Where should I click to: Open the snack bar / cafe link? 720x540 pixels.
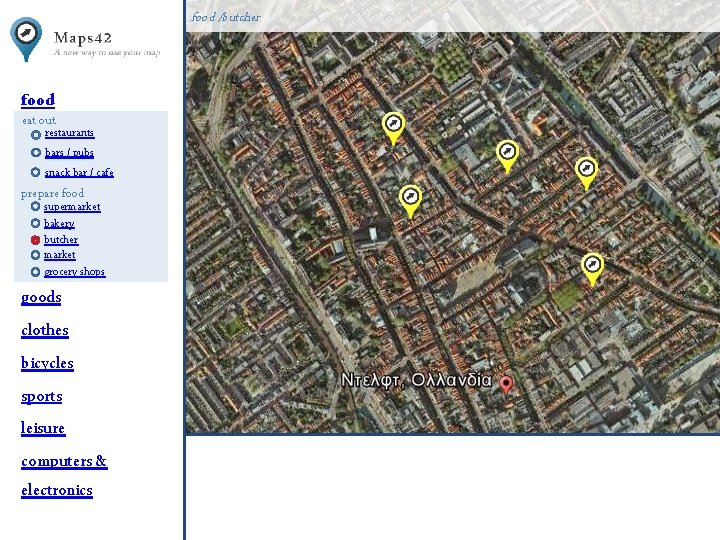point(79,173)
